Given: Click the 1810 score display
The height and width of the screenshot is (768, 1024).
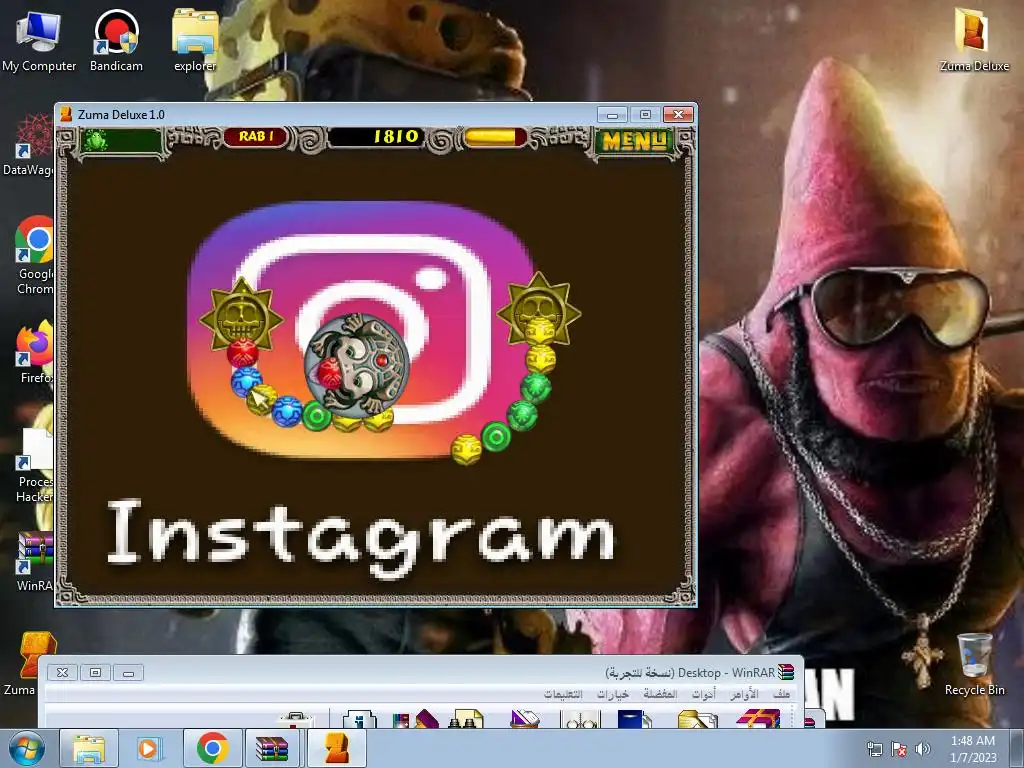Looking at the screenshot, I should coord(376,136).
